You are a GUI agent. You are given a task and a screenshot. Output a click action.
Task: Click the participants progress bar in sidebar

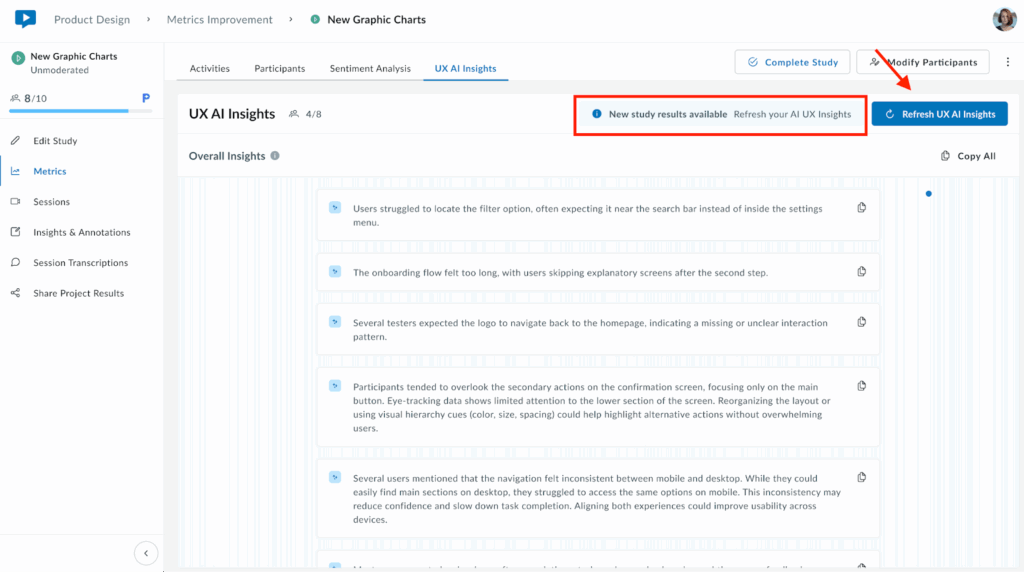80,111
